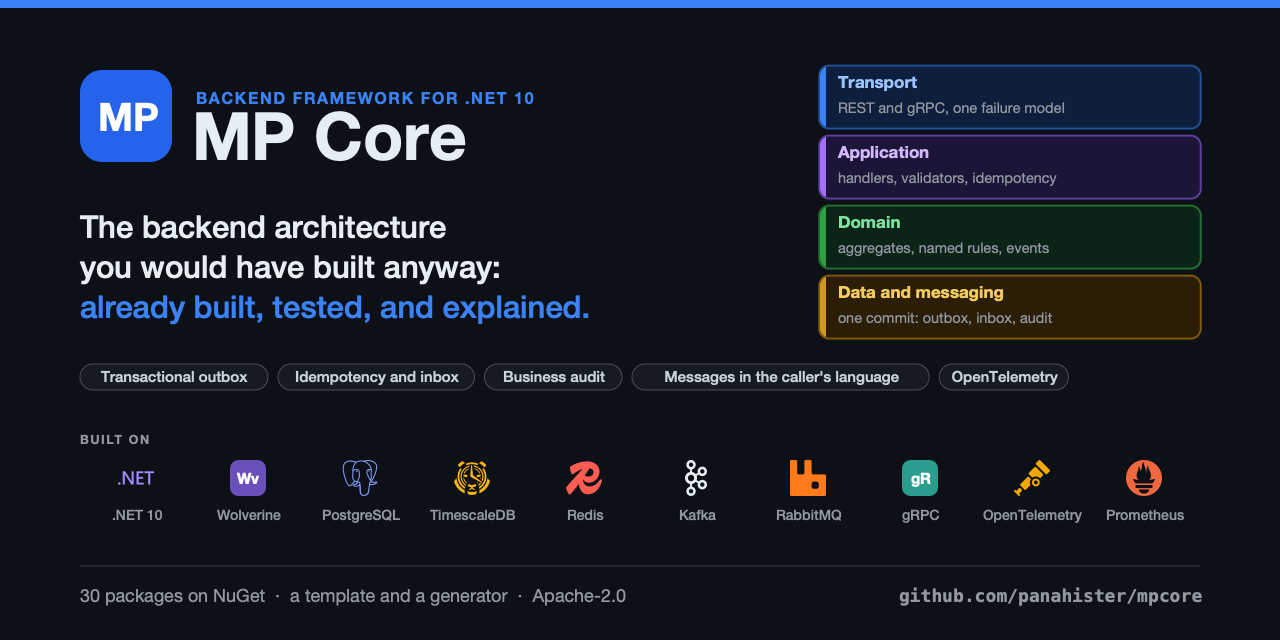Click 'a template and a generator' text
This screenshot has height=640, width=1280.
(x=399, y=596)
